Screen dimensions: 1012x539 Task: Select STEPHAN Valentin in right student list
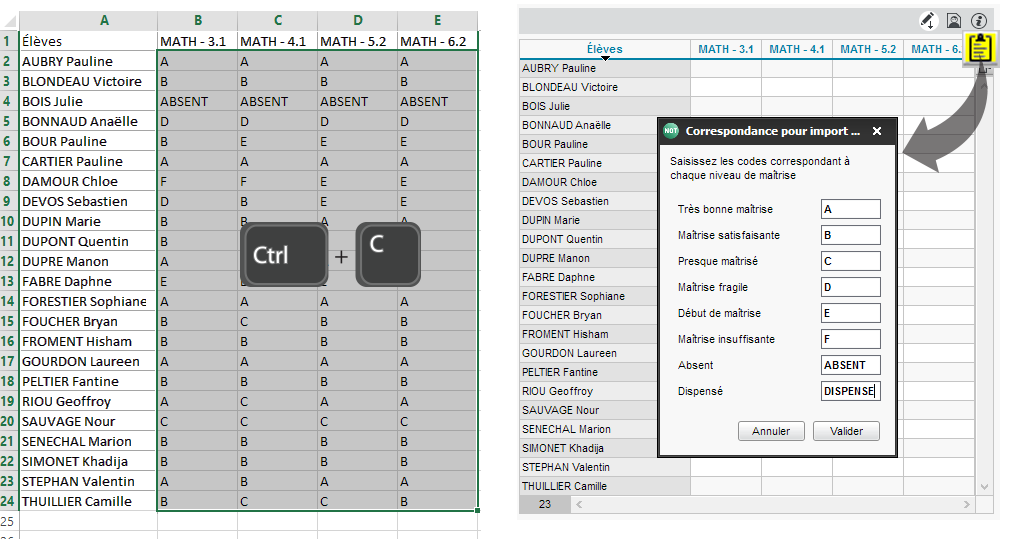coord(605,467)
